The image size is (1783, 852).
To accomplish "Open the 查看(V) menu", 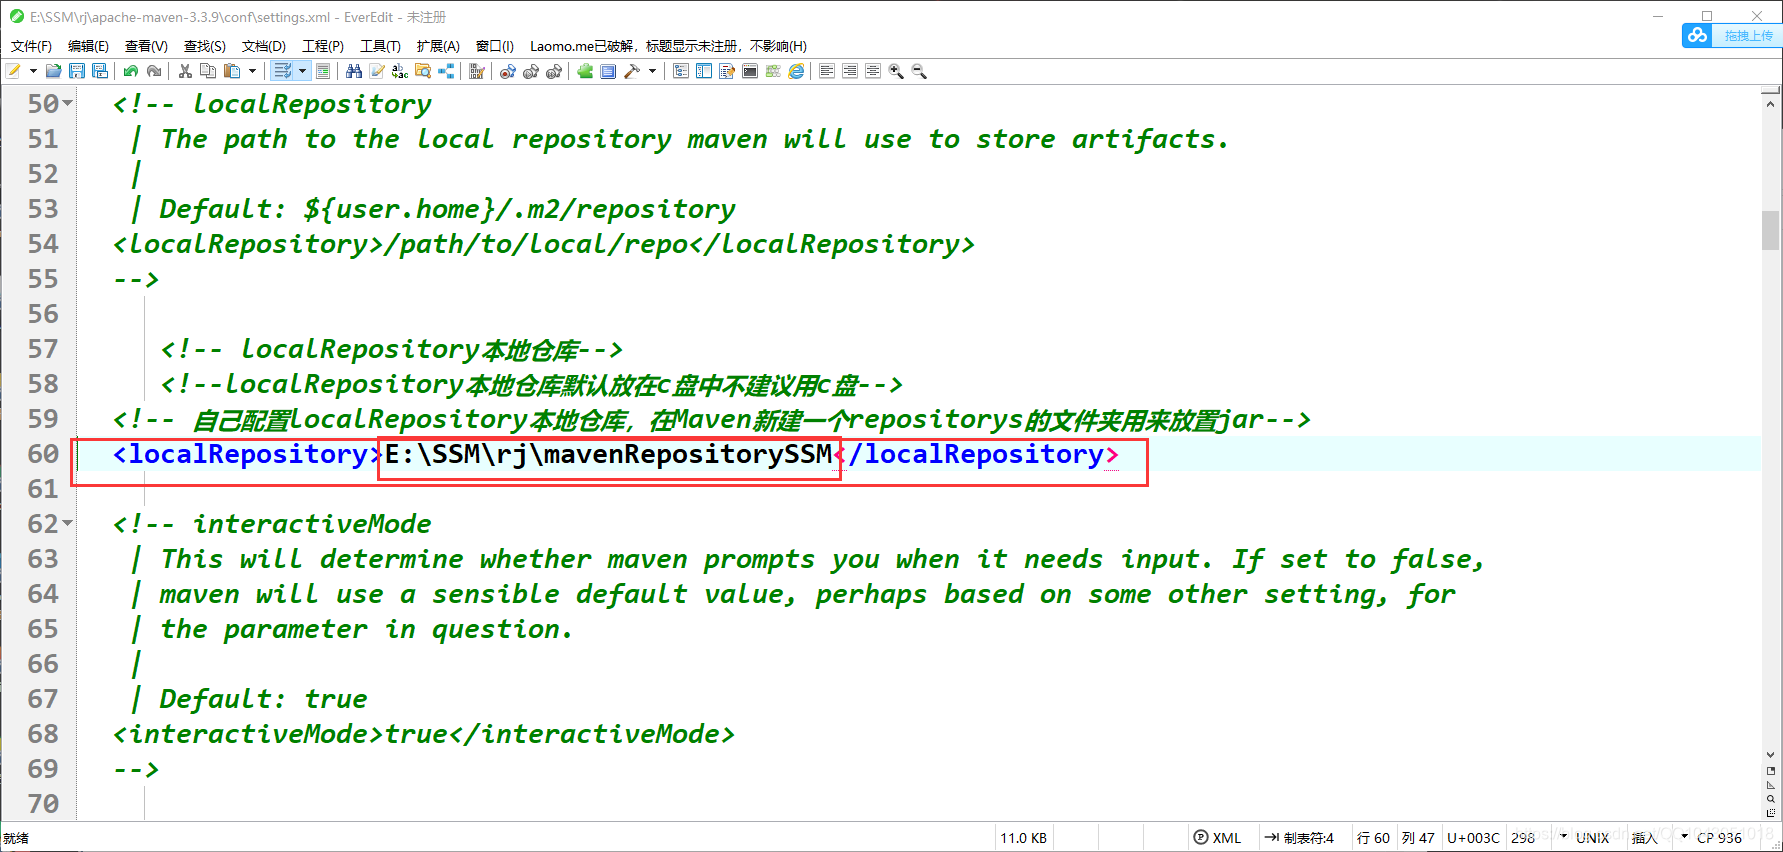I will (x=146, y=46).
